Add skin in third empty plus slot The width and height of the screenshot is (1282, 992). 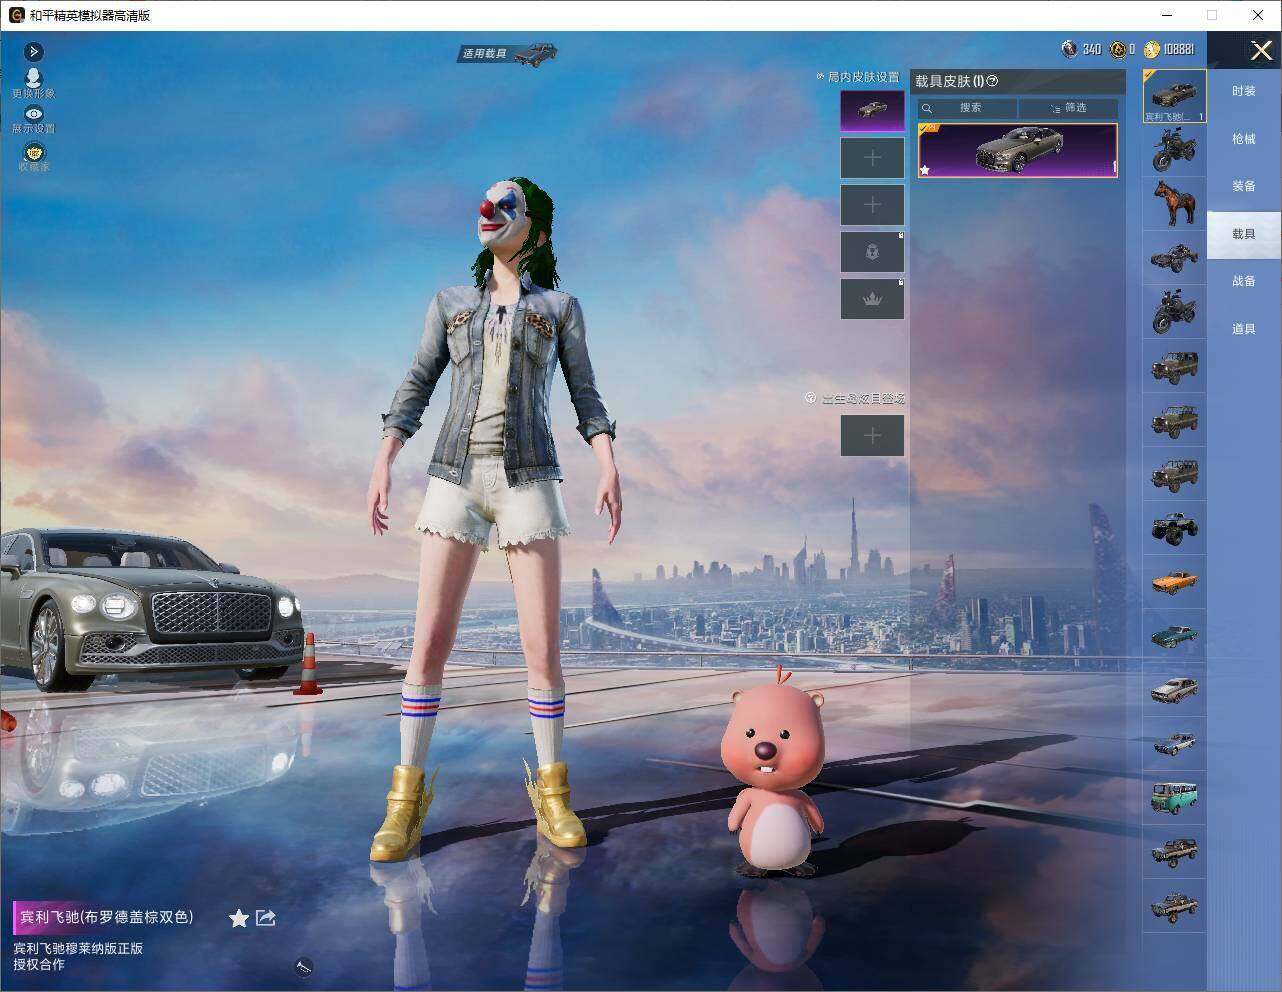click(x=872, y=205)
